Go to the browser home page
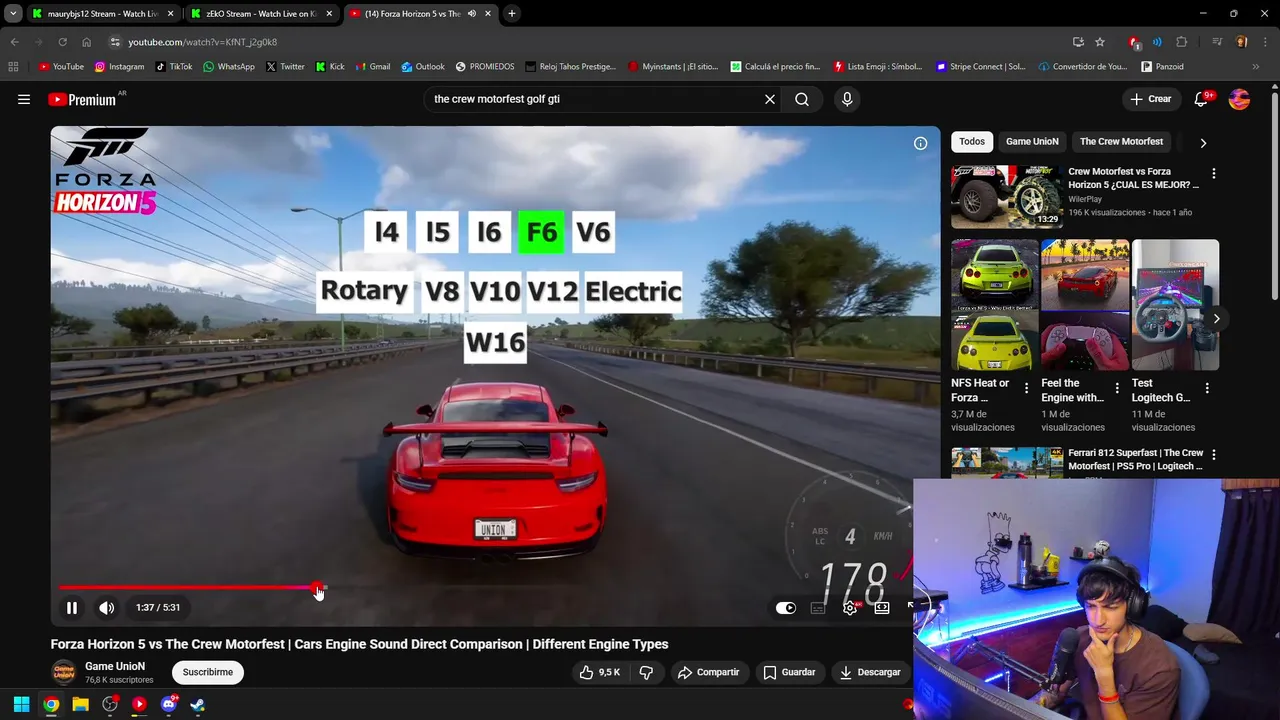Image resolution: width=1280 pixels, height=720 pixels. [x=86, y=42]
